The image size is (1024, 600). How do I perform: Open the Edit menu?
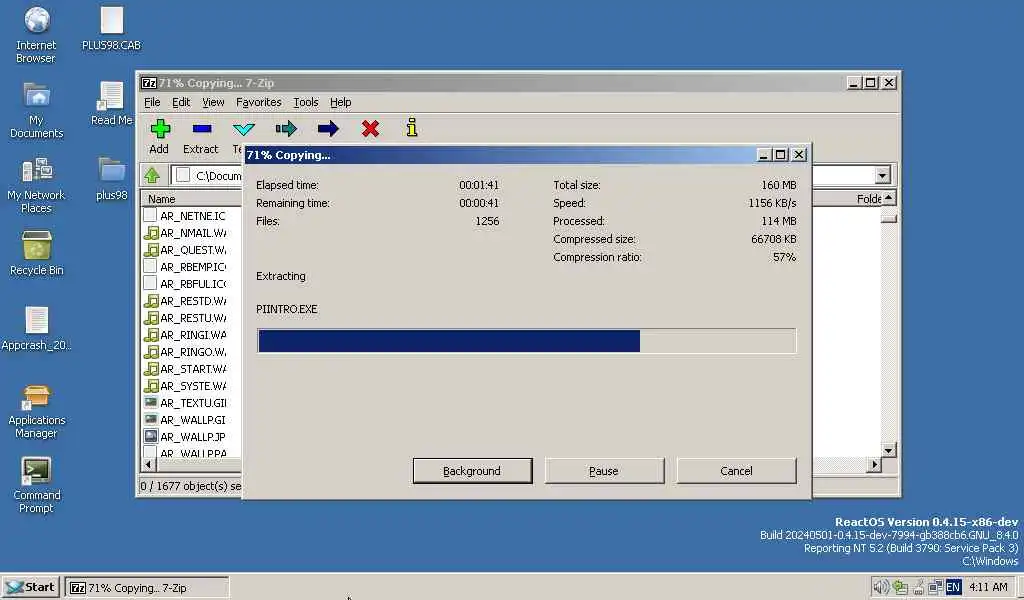point(181,102)
